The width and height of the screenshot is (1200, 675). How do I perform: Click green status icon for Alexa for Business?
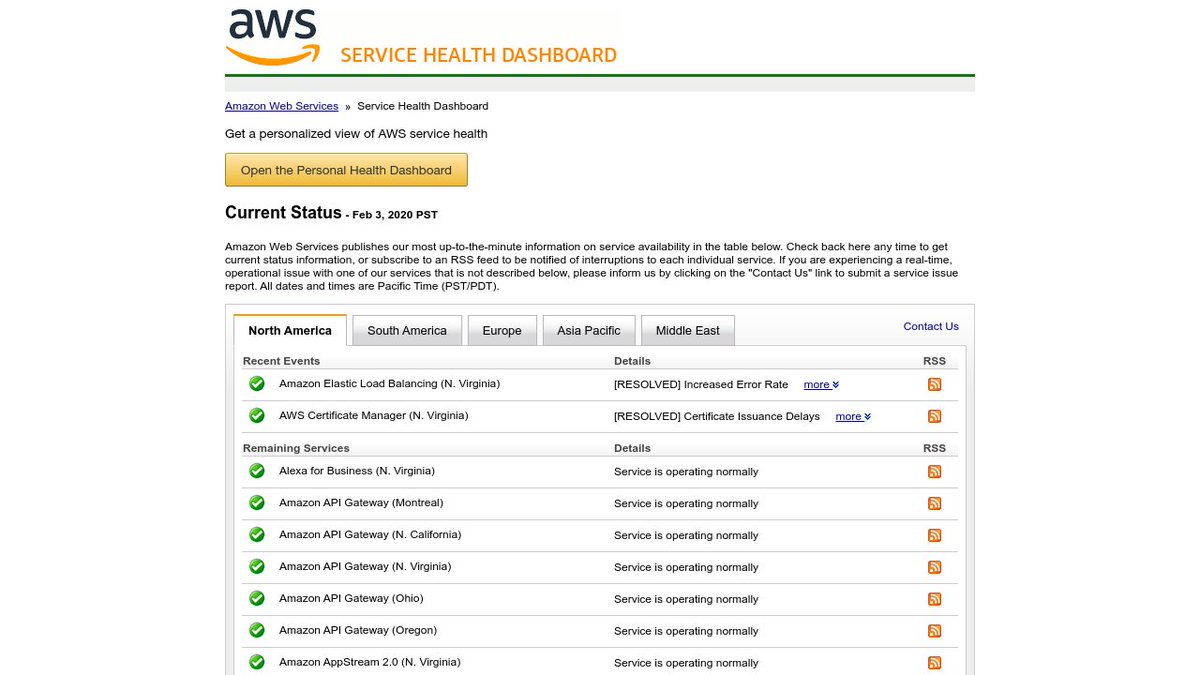click(257, 471)
